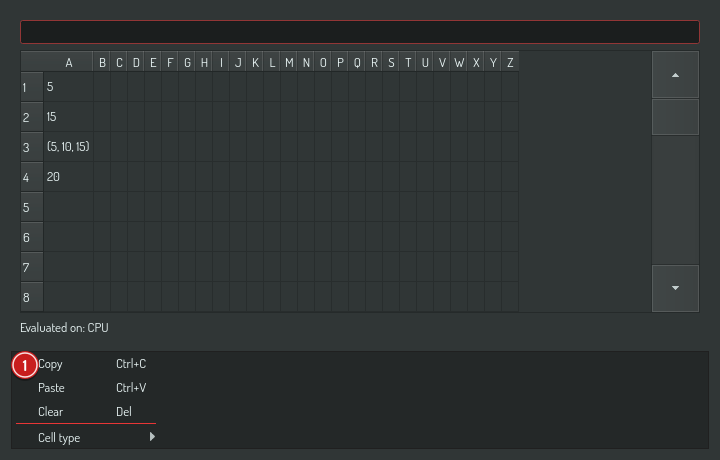Click the scroll up arrow button
This screenshot has width=720, height=460.
(675, 75)
